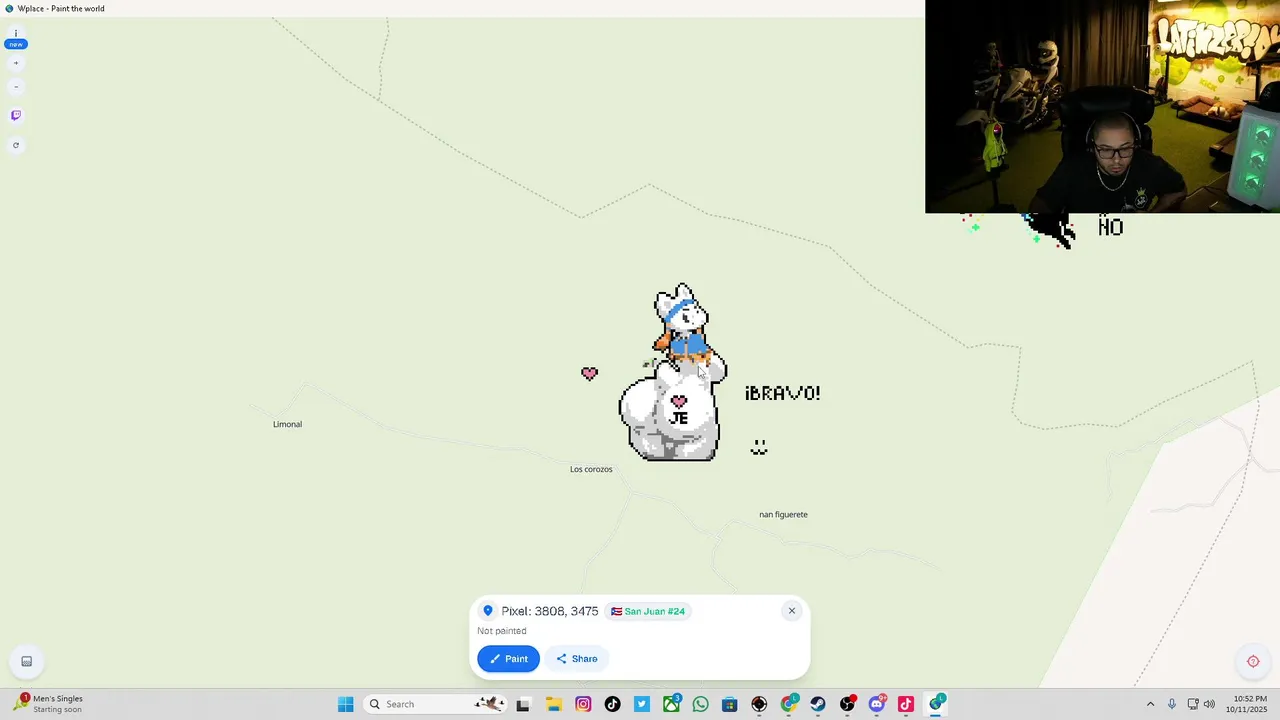Click the refresh arrow icon in sidebar
Screen dimensions: 1280x720
(x=16, y=145)
